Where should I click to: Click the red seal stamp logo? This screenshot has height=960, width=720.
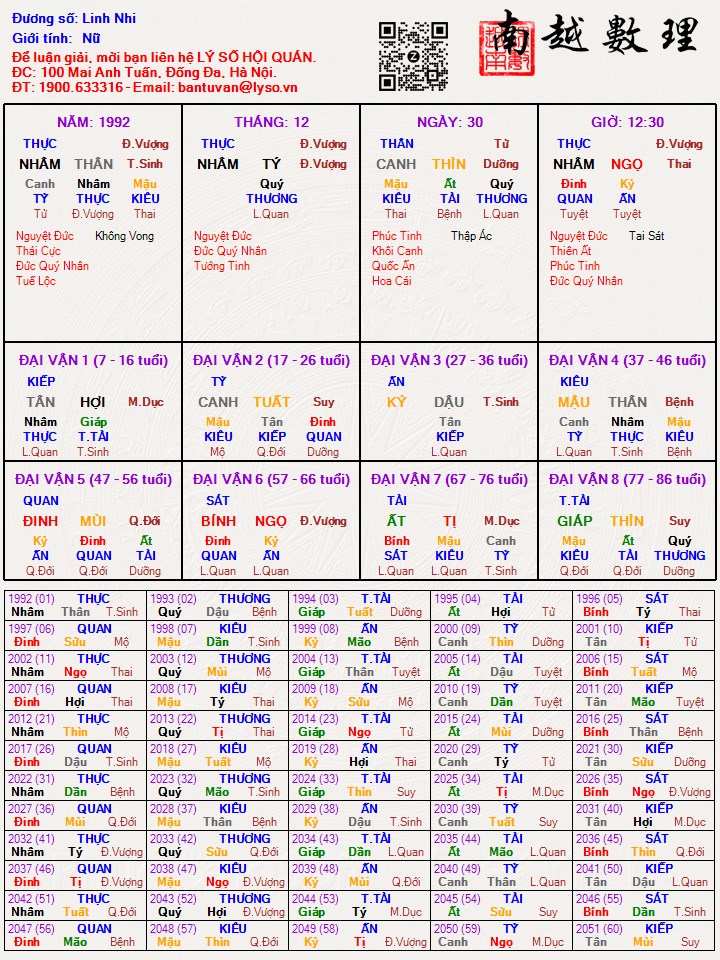(x=506, y=48)
